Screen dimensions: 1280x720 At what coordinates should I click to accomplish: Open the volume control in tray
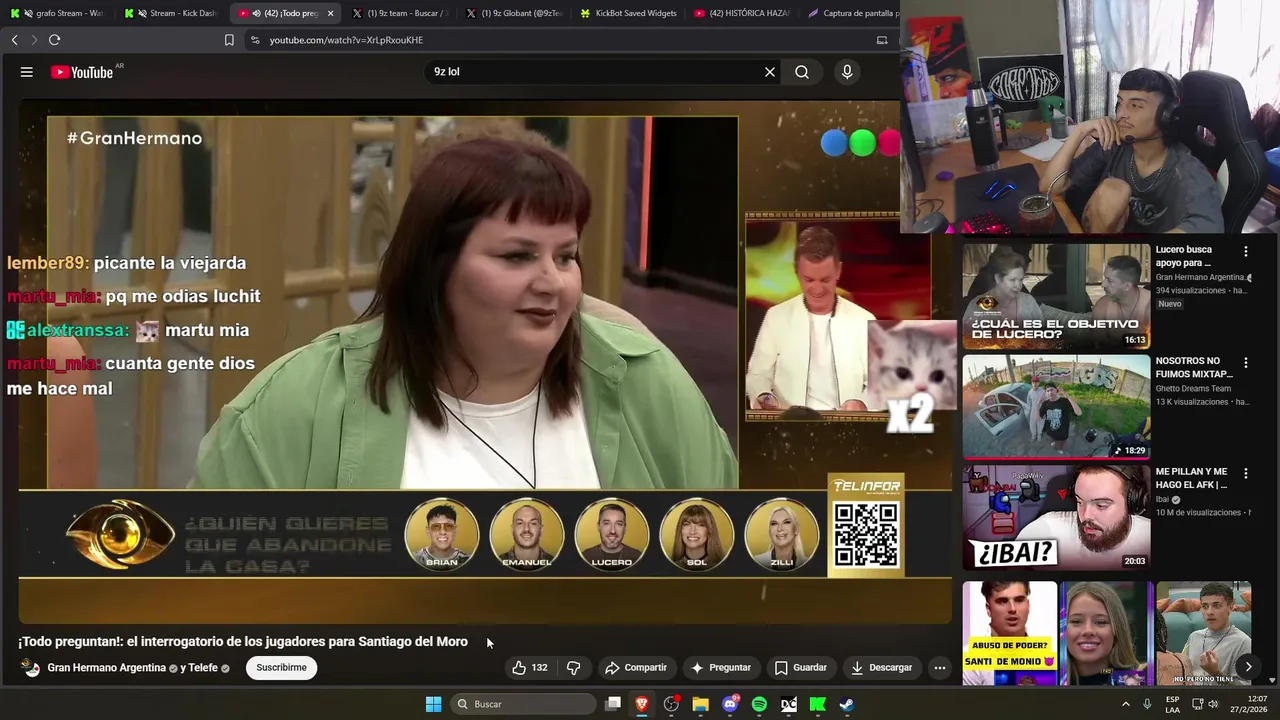tap(1213, 704)
